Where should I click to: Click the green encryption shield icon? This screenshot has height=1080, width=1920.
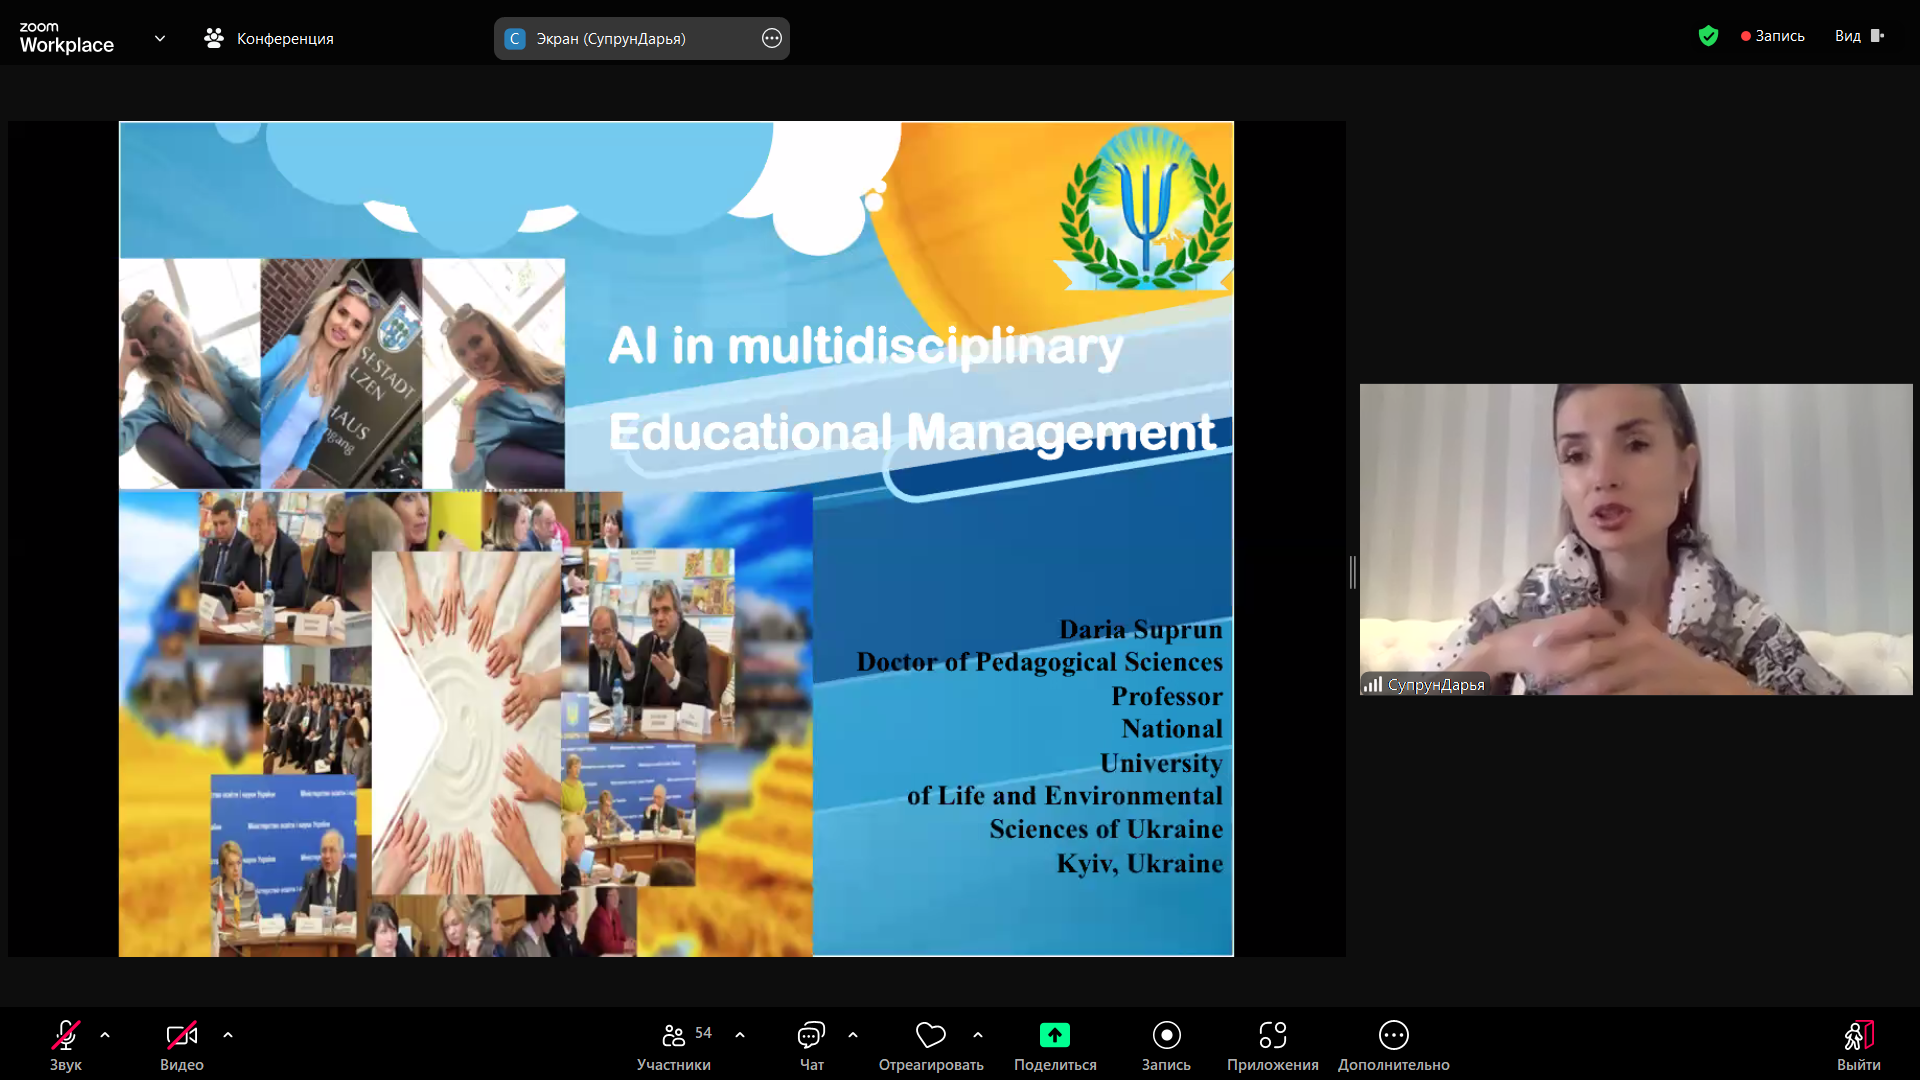(1708, 36)
